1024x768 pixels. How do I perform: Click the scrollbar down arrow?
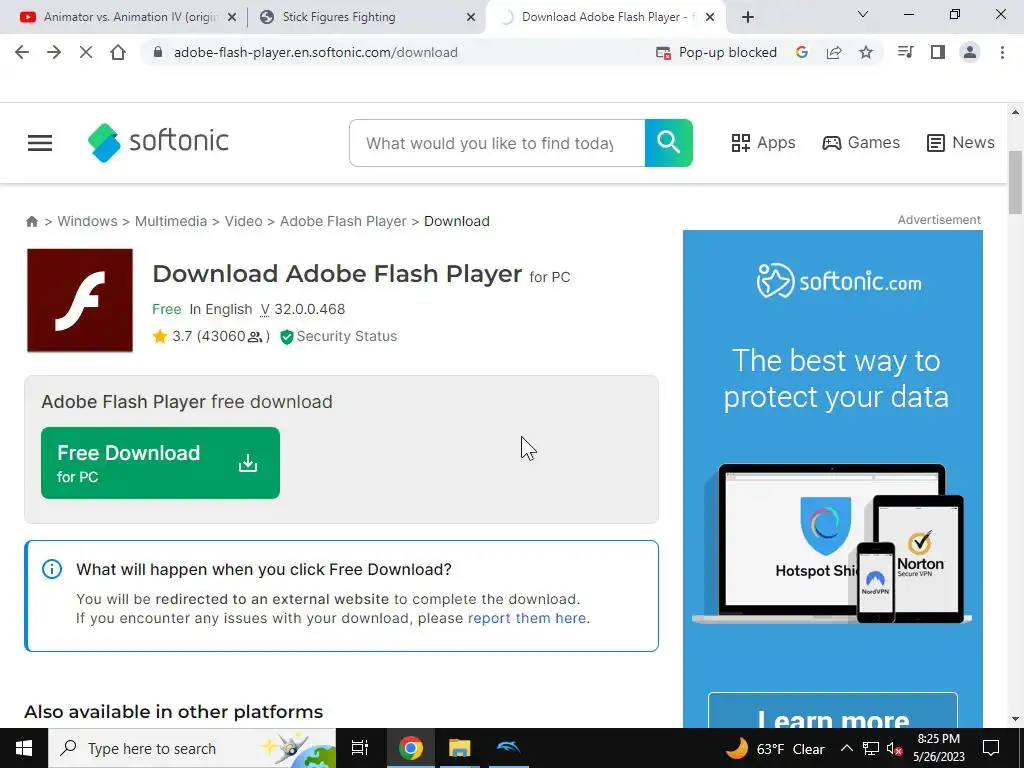tap(1015, 719)
